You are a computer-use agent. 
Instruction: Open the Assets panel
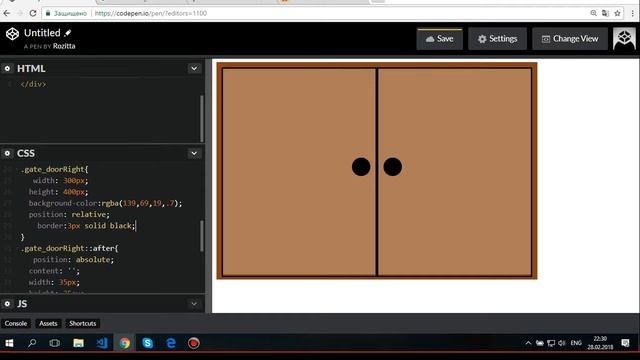point(48,324)
